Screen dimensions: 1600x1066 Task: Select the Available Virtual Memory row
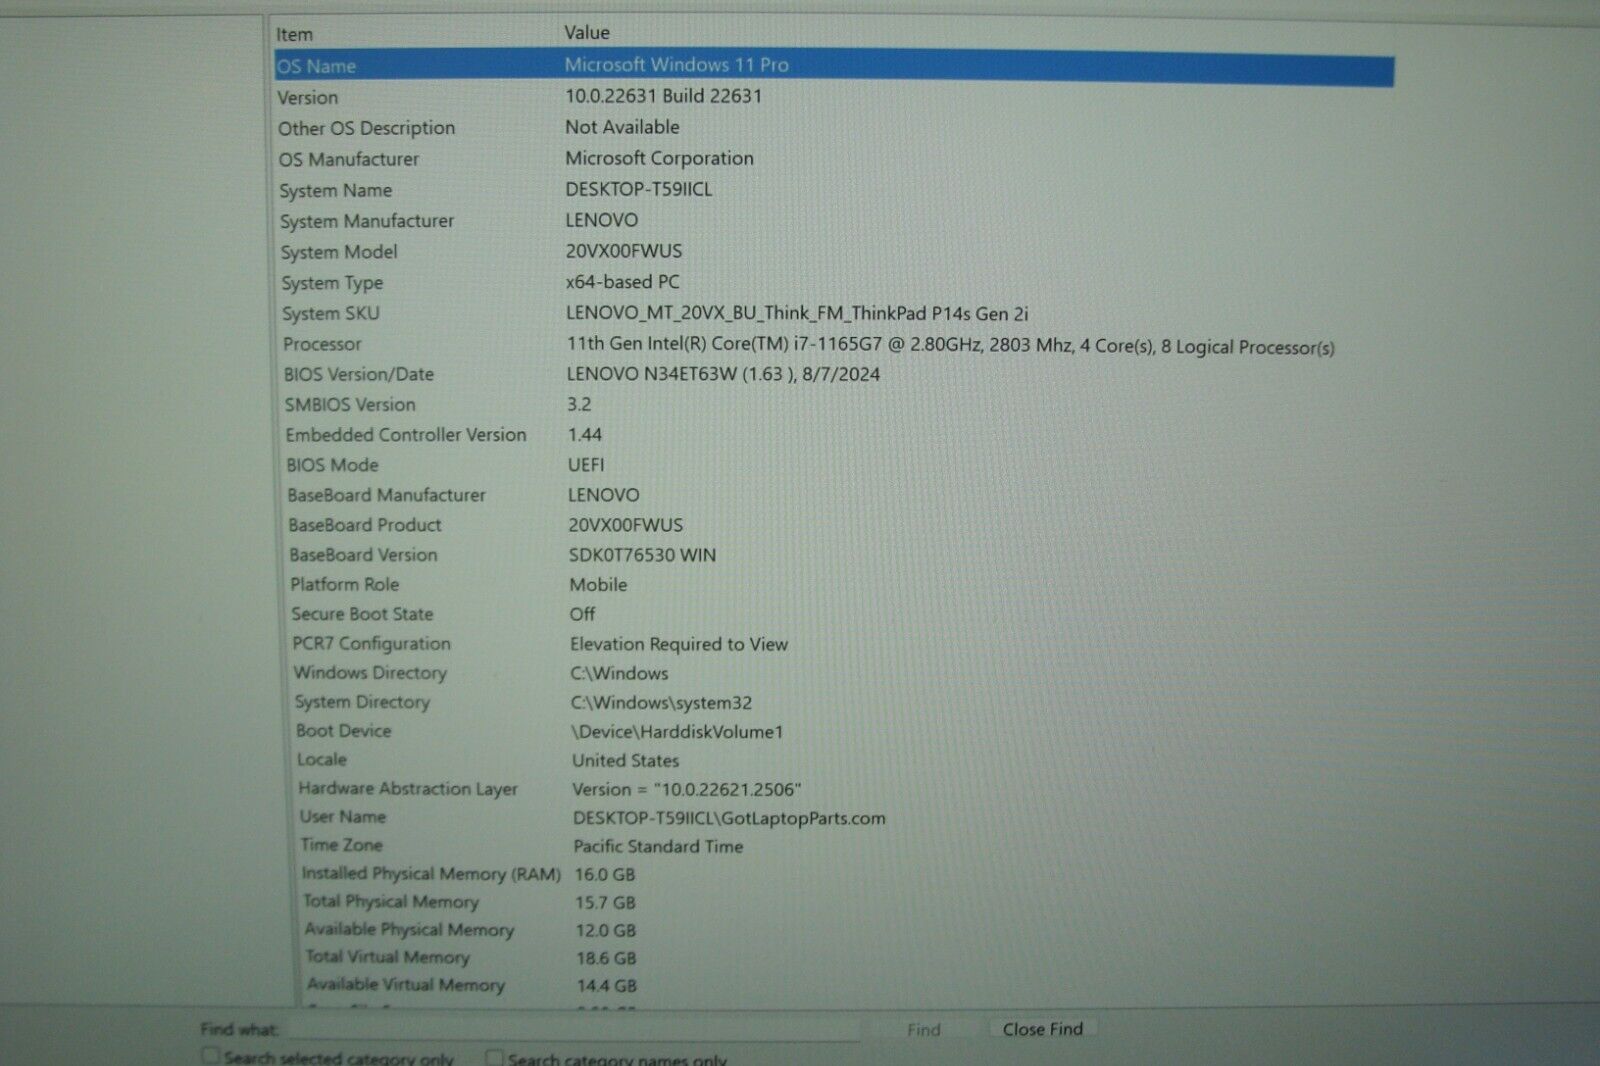834,986
